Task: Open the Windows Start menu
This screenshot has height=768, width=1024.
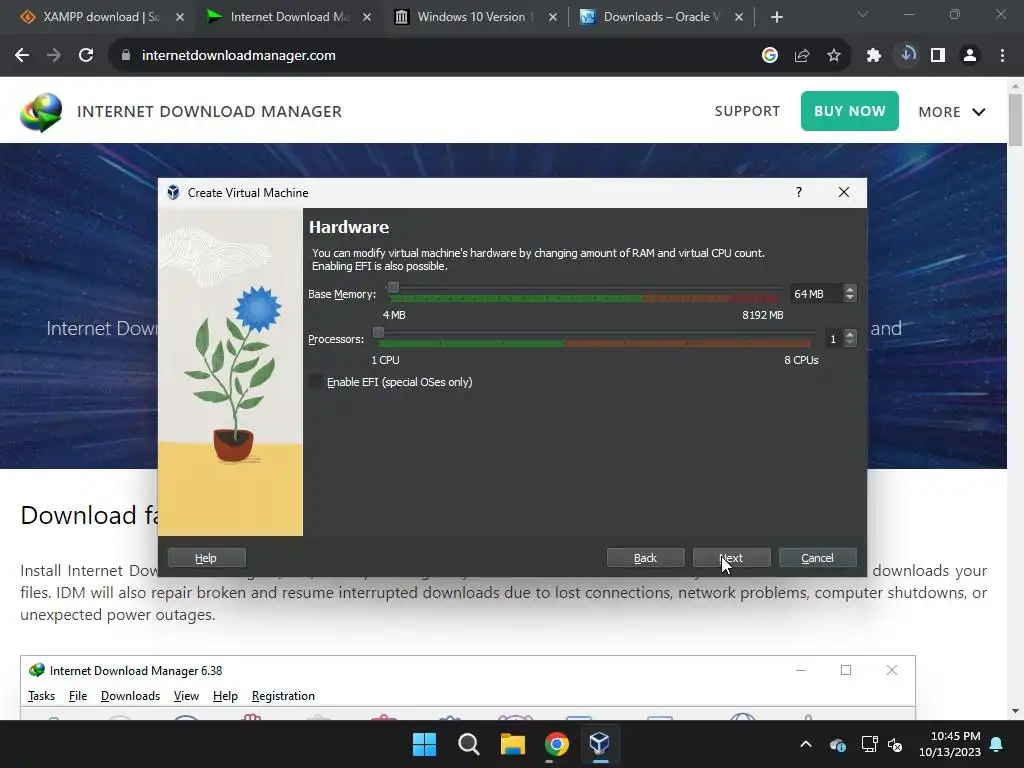Action: coord(424,744)
